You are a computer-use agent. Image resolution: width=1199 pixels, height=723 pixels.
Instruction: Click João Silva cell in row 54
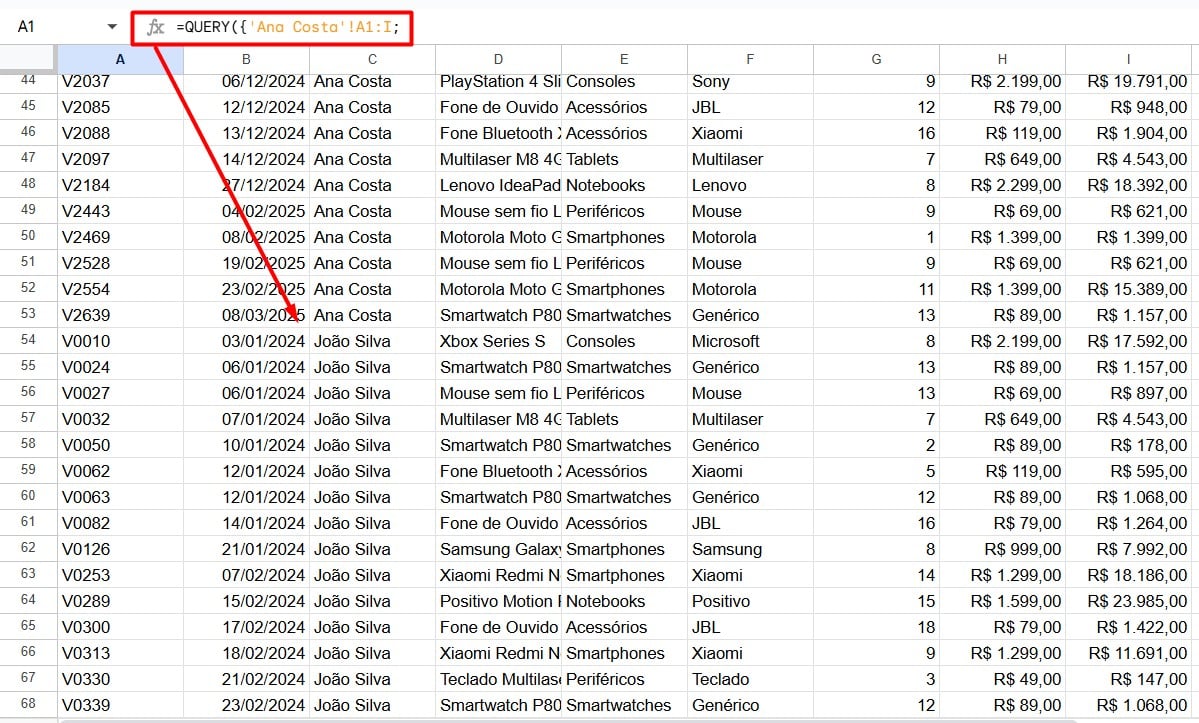click(x=372, y=341)
